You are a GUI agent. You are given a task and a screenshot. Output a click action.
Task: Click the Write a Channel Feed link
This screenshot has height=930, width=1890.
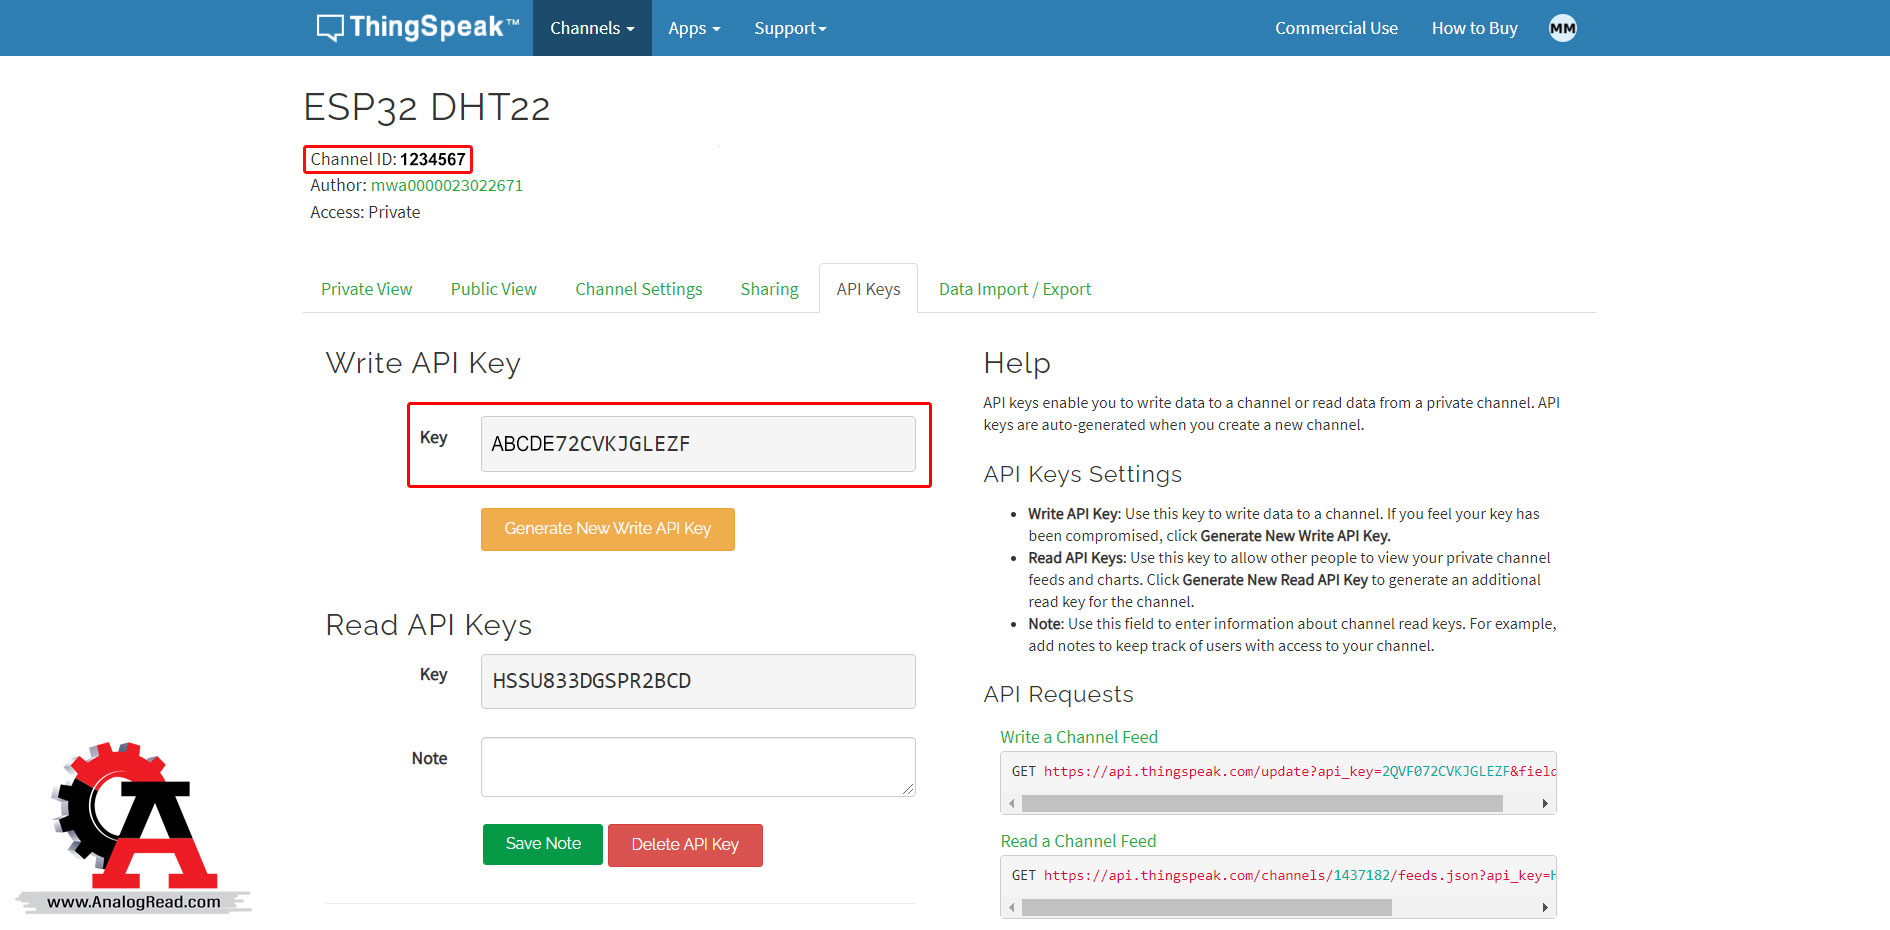1079,737
